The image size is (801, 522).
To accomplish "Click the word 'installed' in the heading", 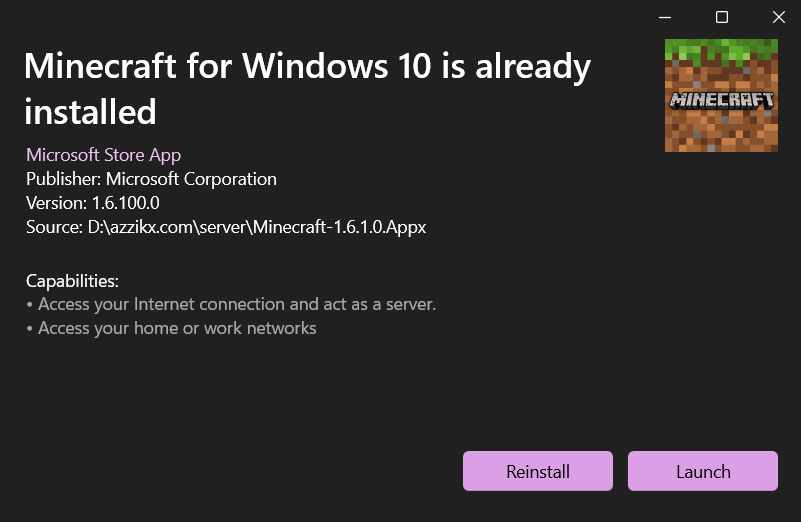I will click(x=90, y=112).
